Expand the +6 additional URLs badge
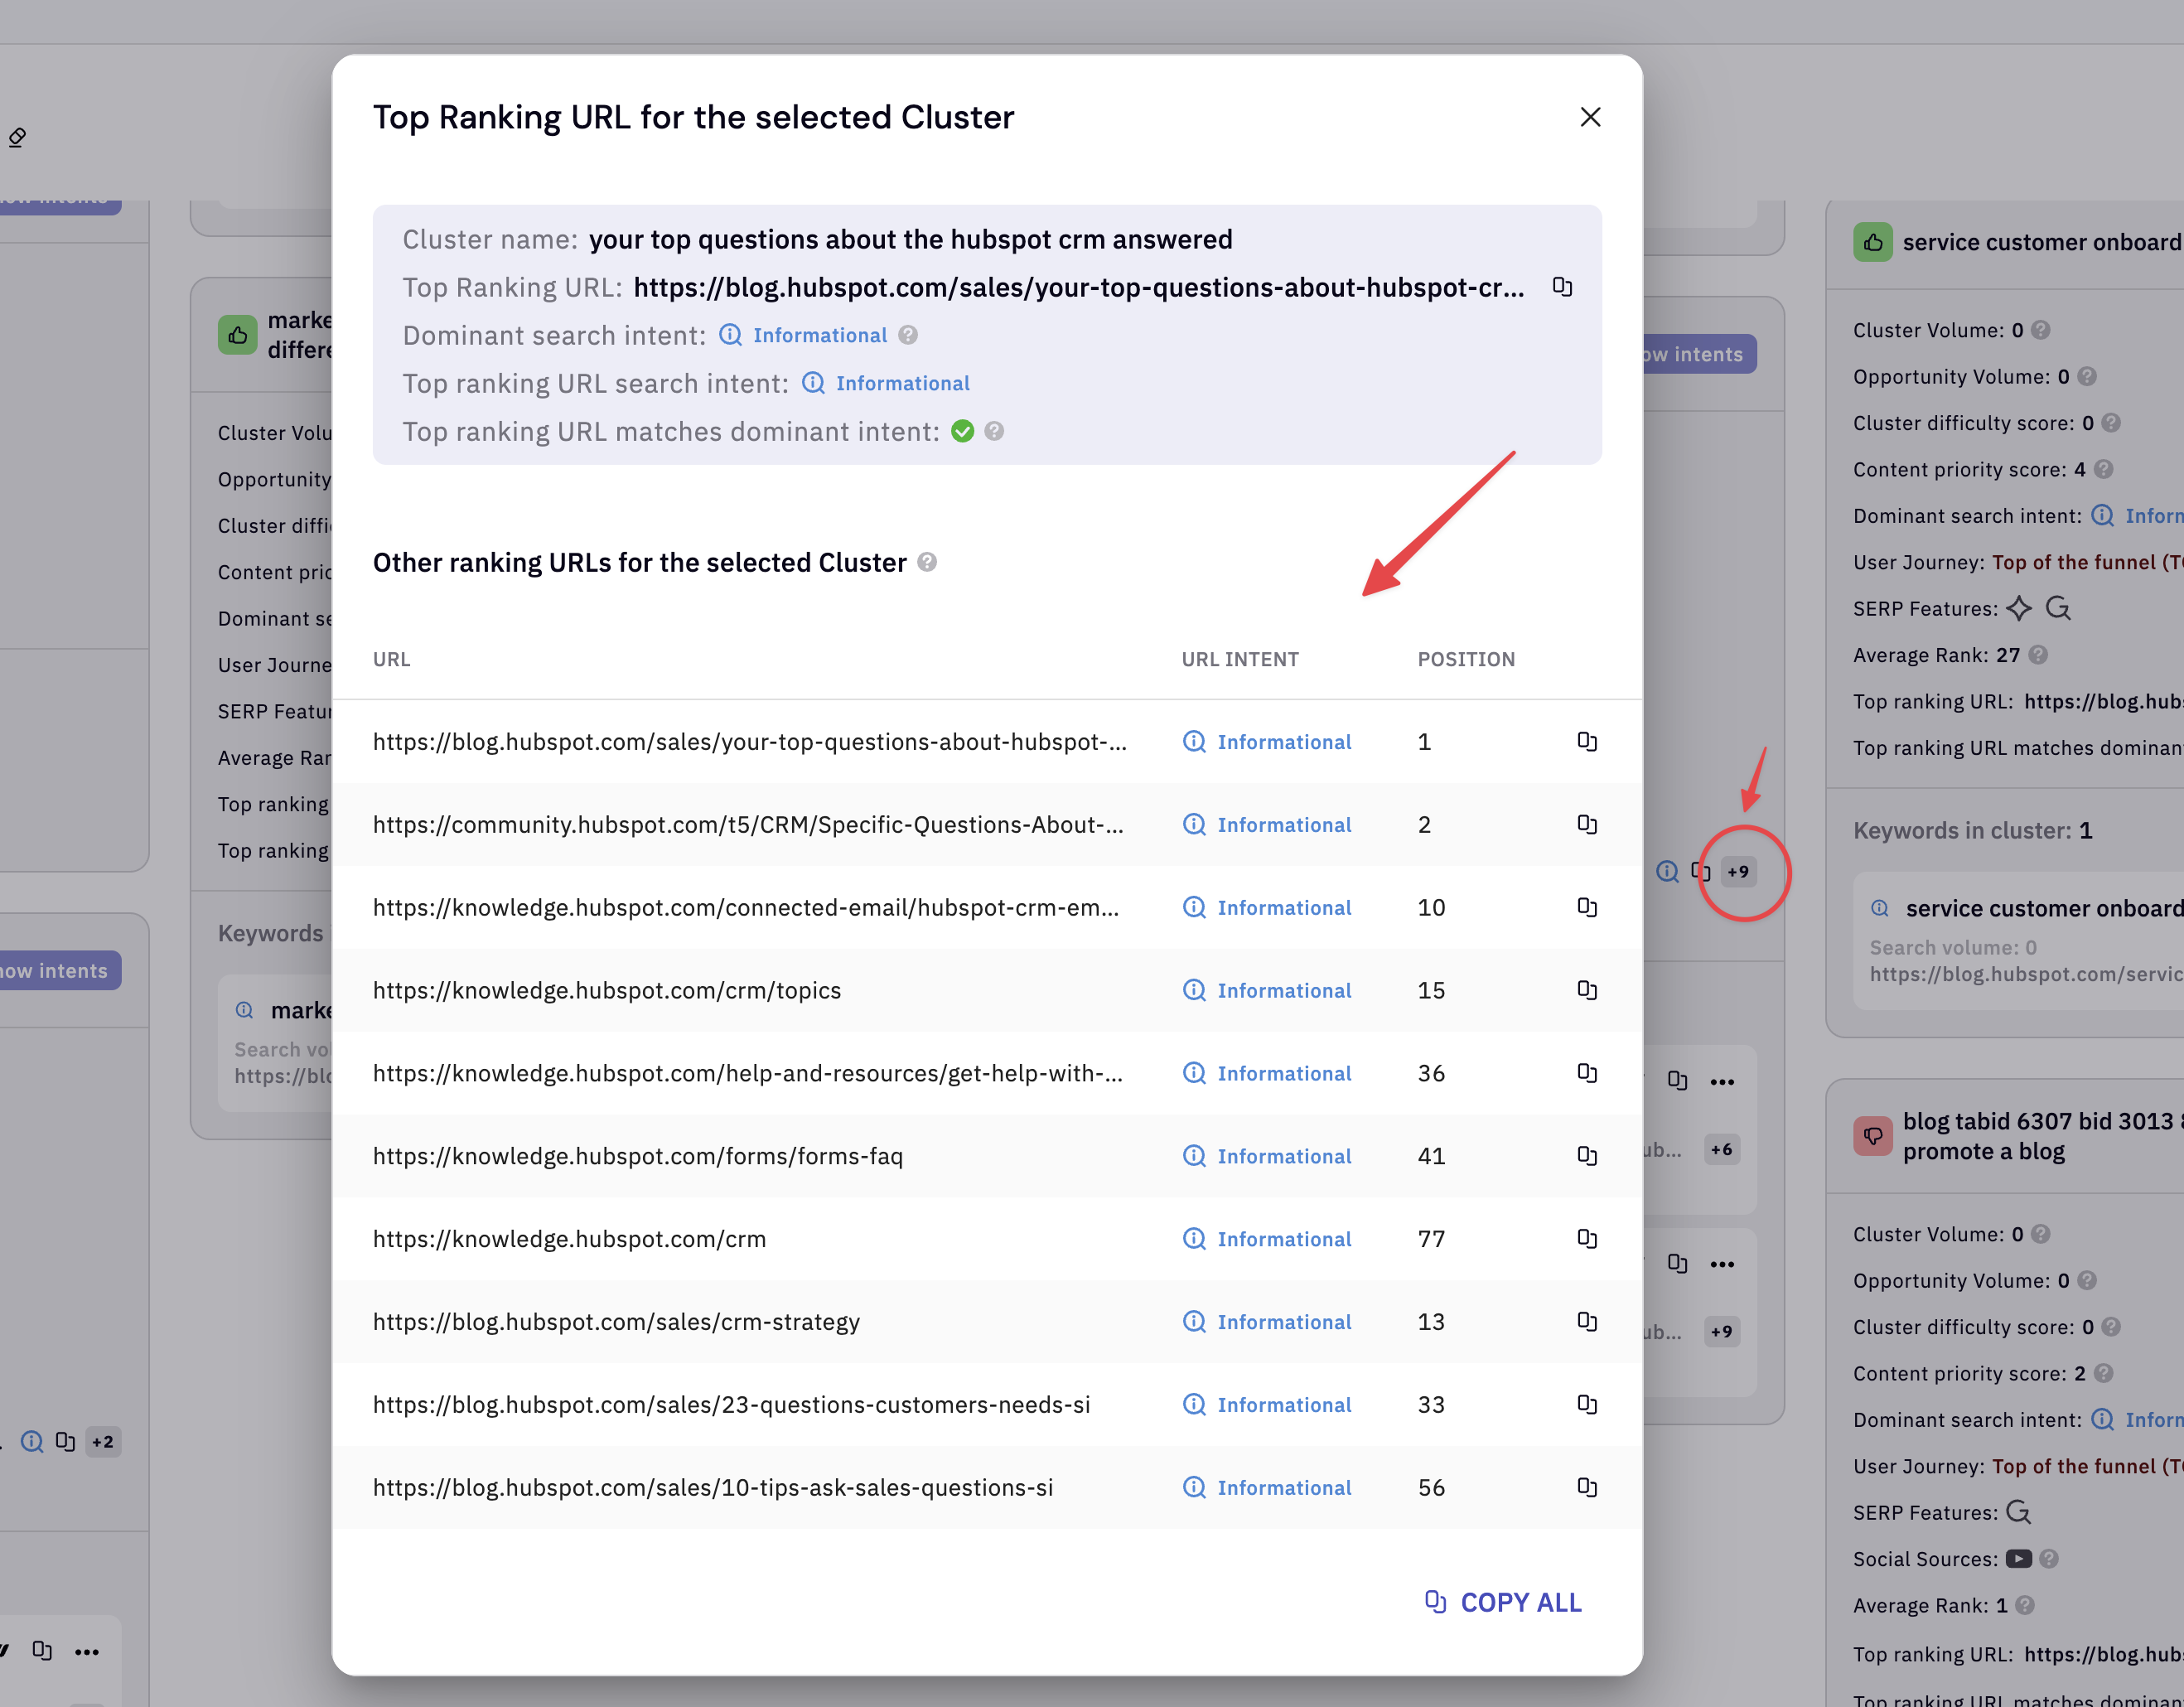Image resolution: width=2184 pixels, height=1707 pixels. [1721, 1150]
